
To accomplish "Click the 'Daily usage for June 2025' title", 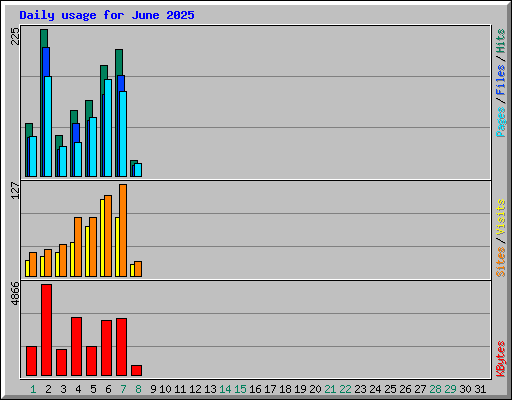I will click(107, 15).
